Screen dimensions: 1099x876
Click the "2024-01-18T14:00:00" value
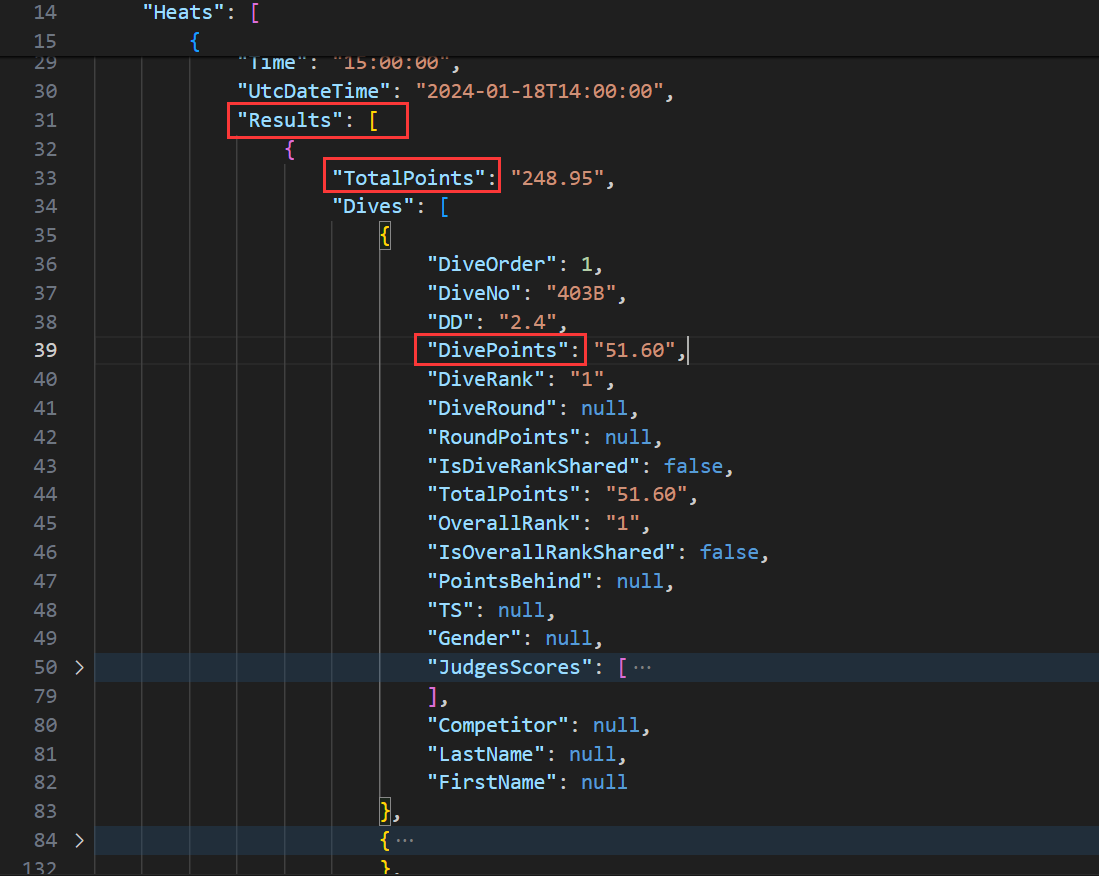click(x=540, y=92)
